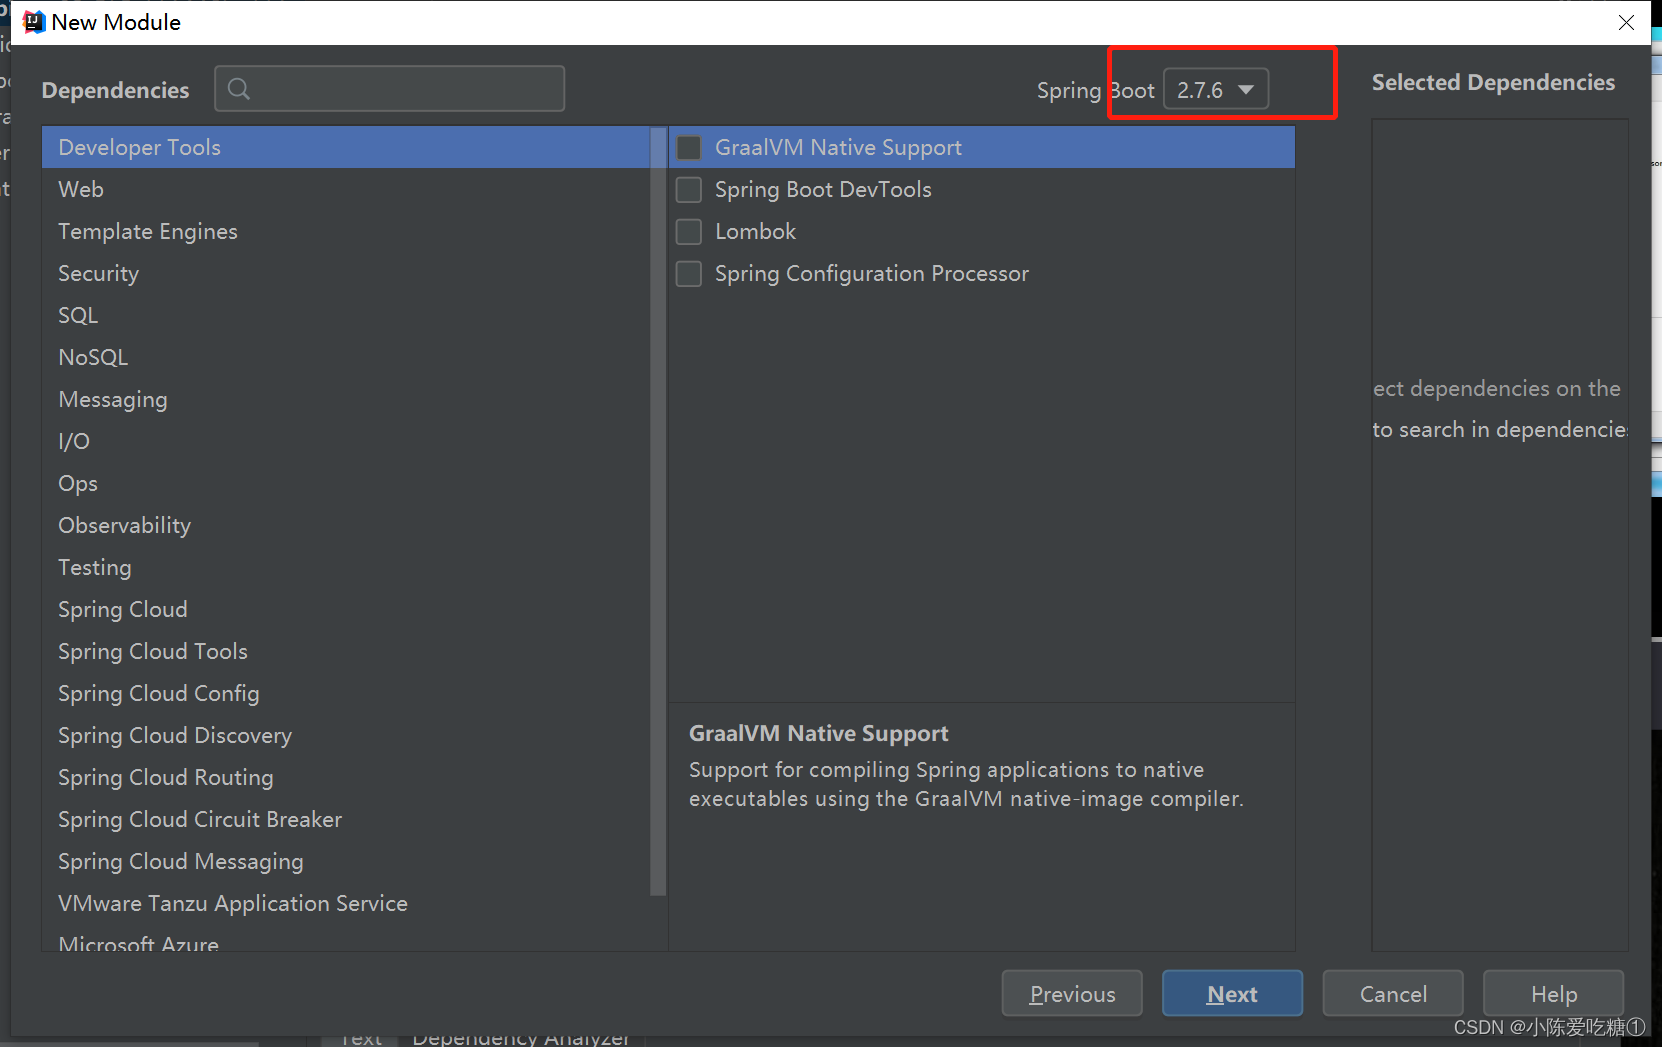1662x1047 pixels.
Task: Open the Messaging category
Action: [346, 399]
